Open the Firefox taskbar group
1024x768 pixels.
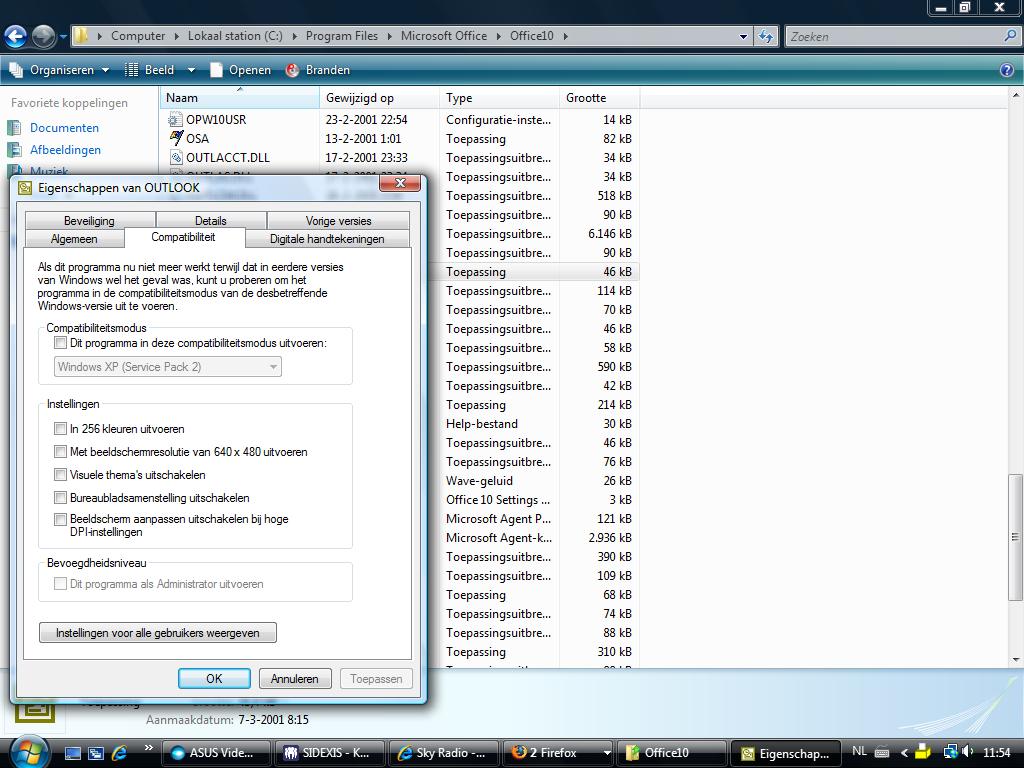(x=558, y=753)
